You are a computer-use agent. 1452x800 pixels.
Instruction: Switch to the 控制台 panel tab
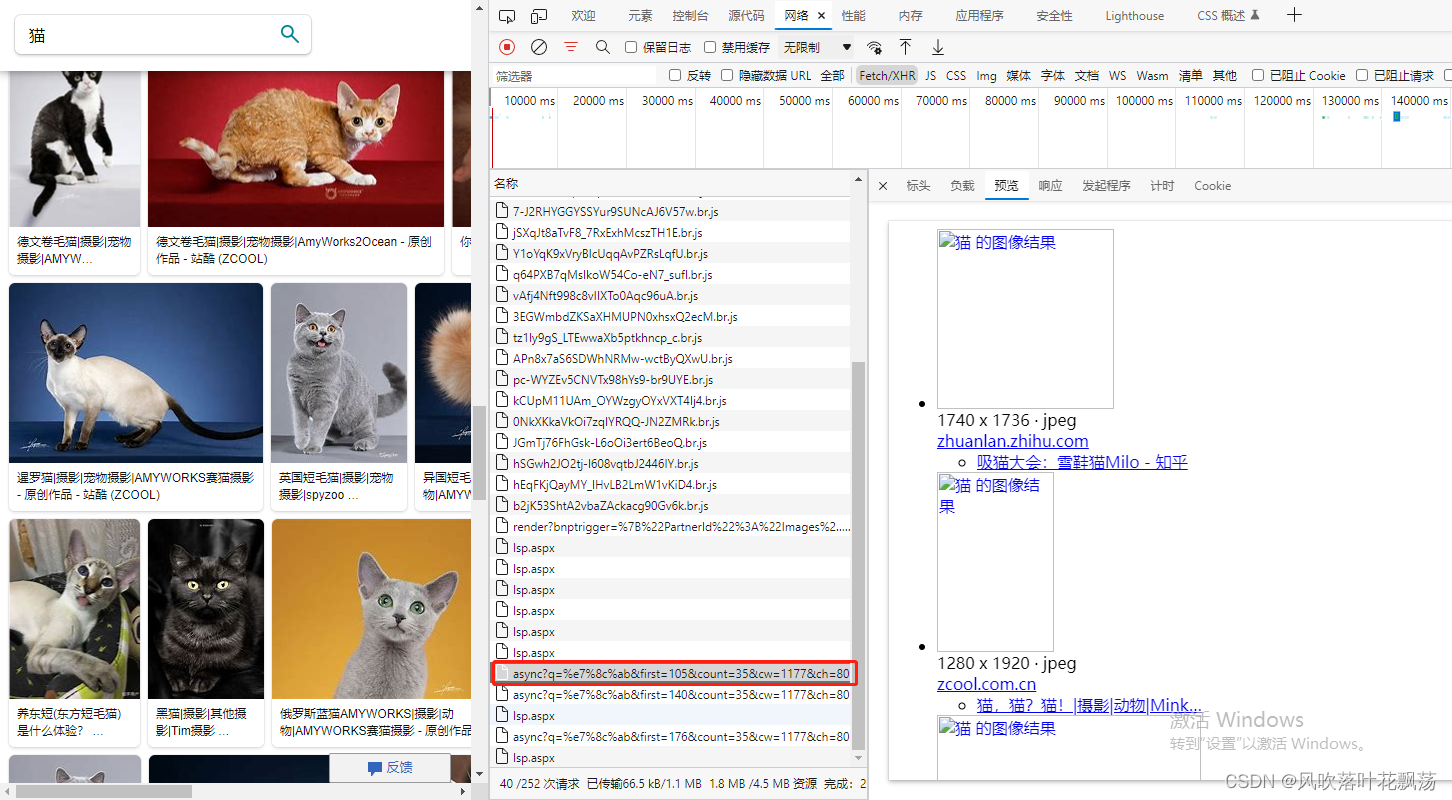tap(690, 15)
